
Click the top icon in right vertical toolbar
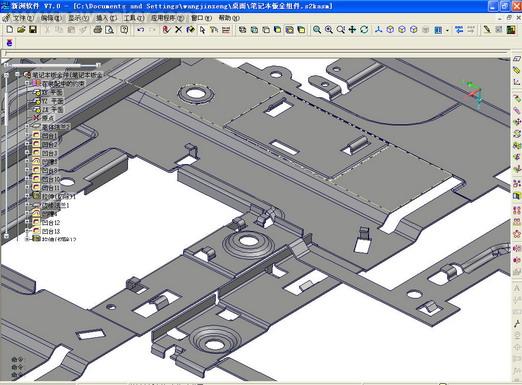pos(516,59)
